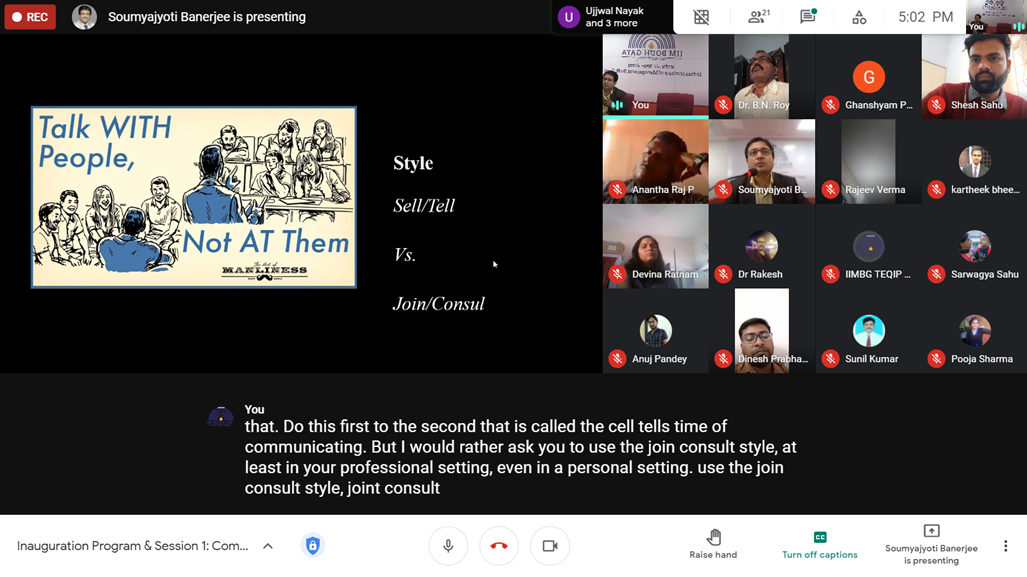Open the participants list showing 21 people

coord(758,17)
